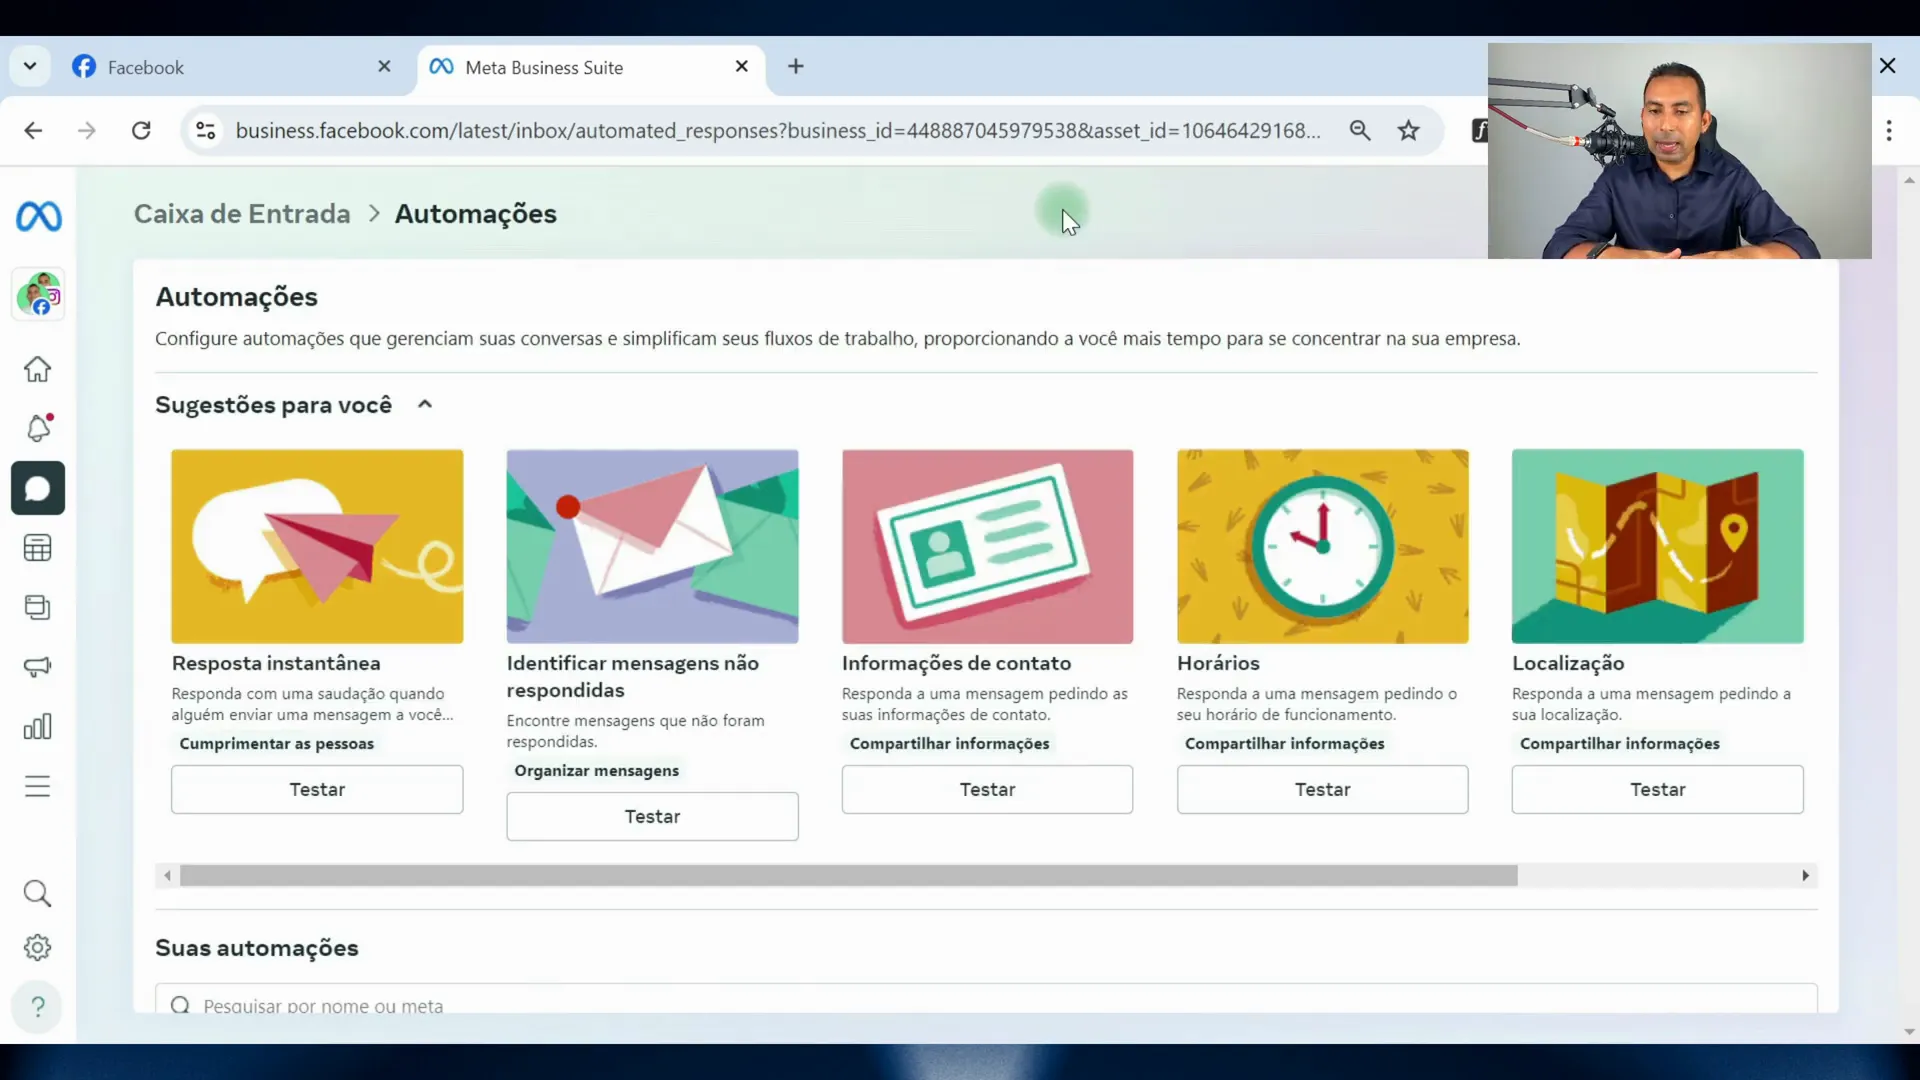Click Testar for Resposta instantânea
Viewport: 1920px width, 1080px height.
coord(317,789)
